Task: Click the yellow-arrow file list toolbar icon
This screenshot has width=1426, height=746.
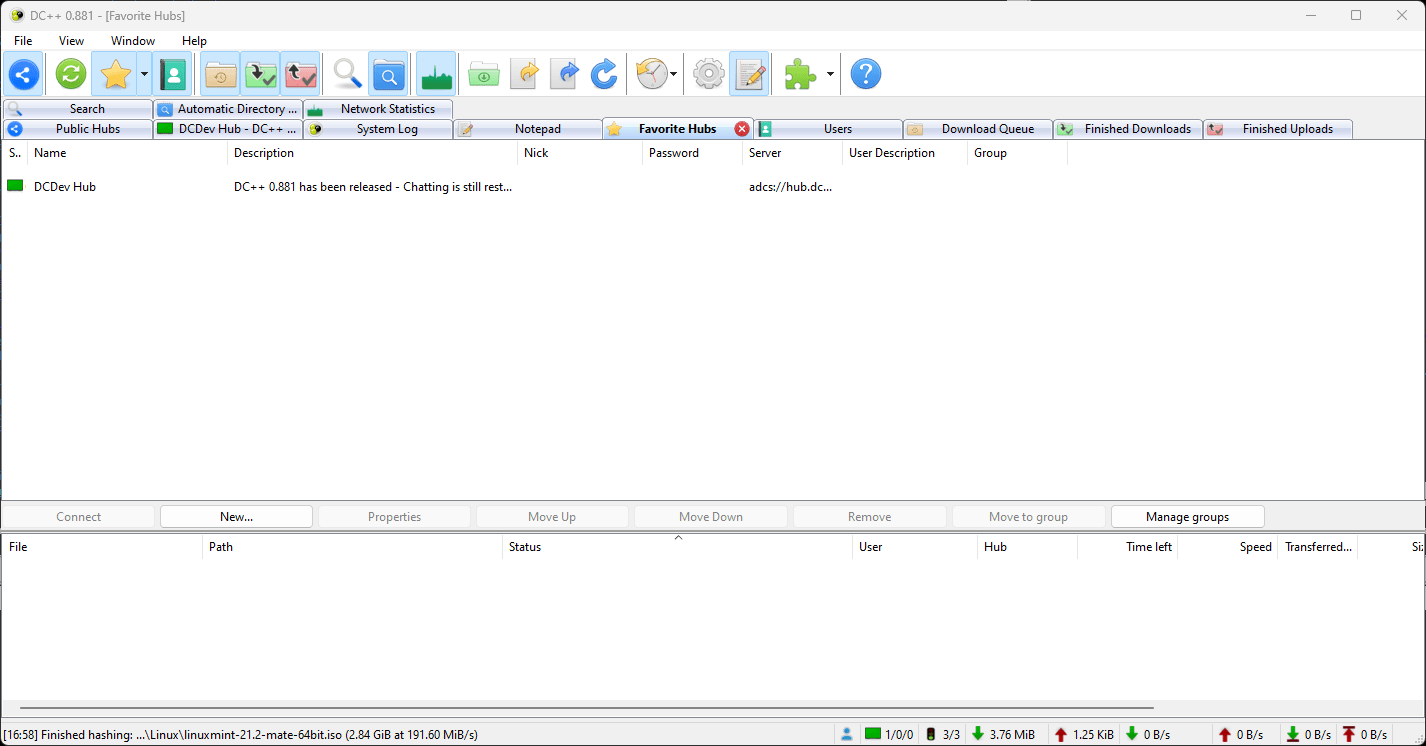Action: (x=524, y=74)
